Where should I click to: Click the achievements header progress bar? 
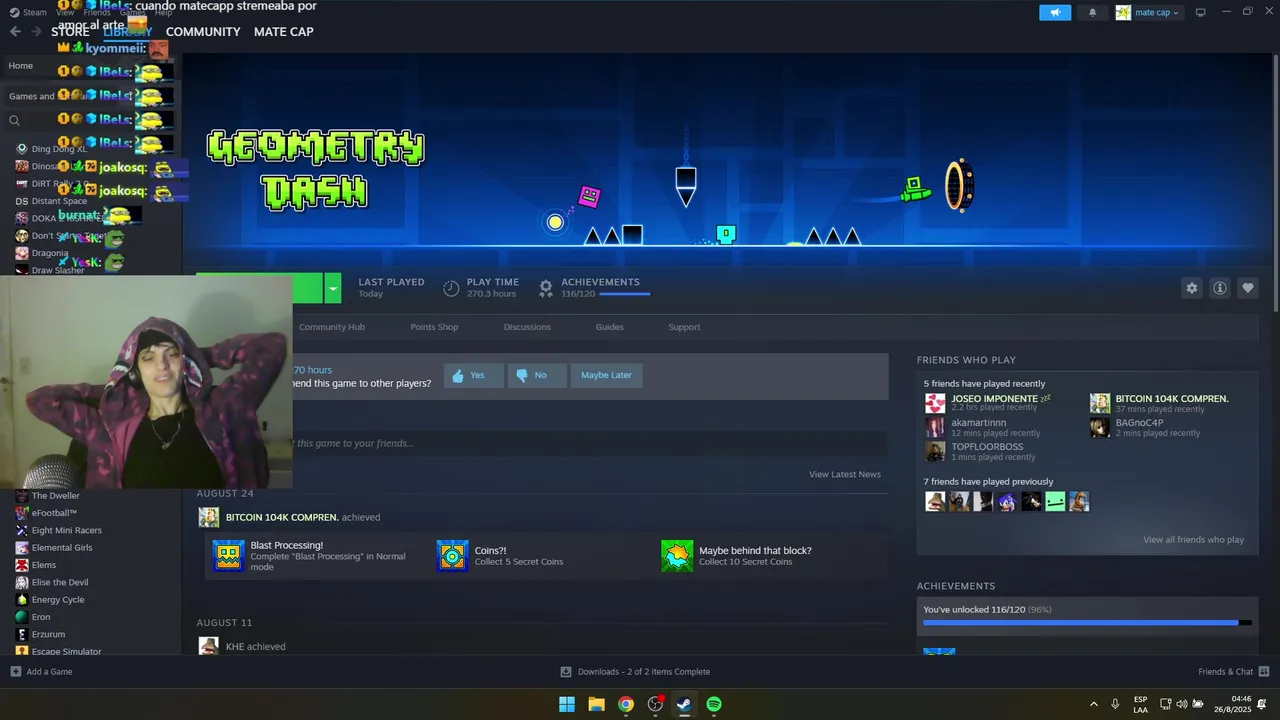[x=625, y=294]
